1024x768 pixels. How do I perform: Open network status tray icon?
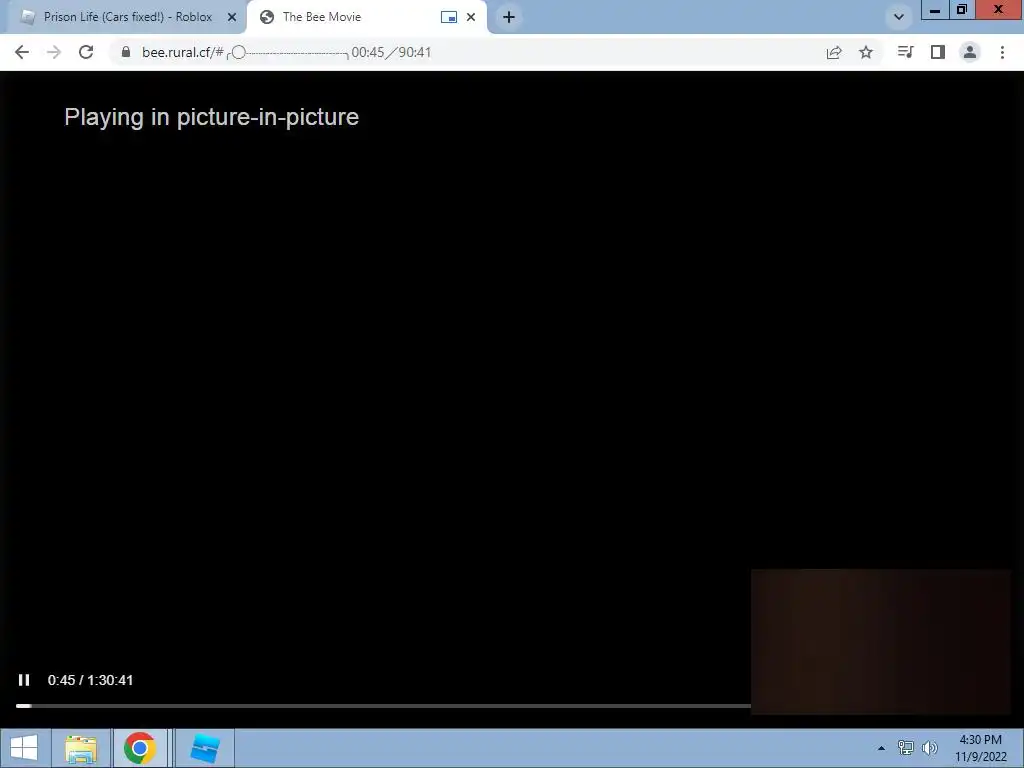click(906, 748)
